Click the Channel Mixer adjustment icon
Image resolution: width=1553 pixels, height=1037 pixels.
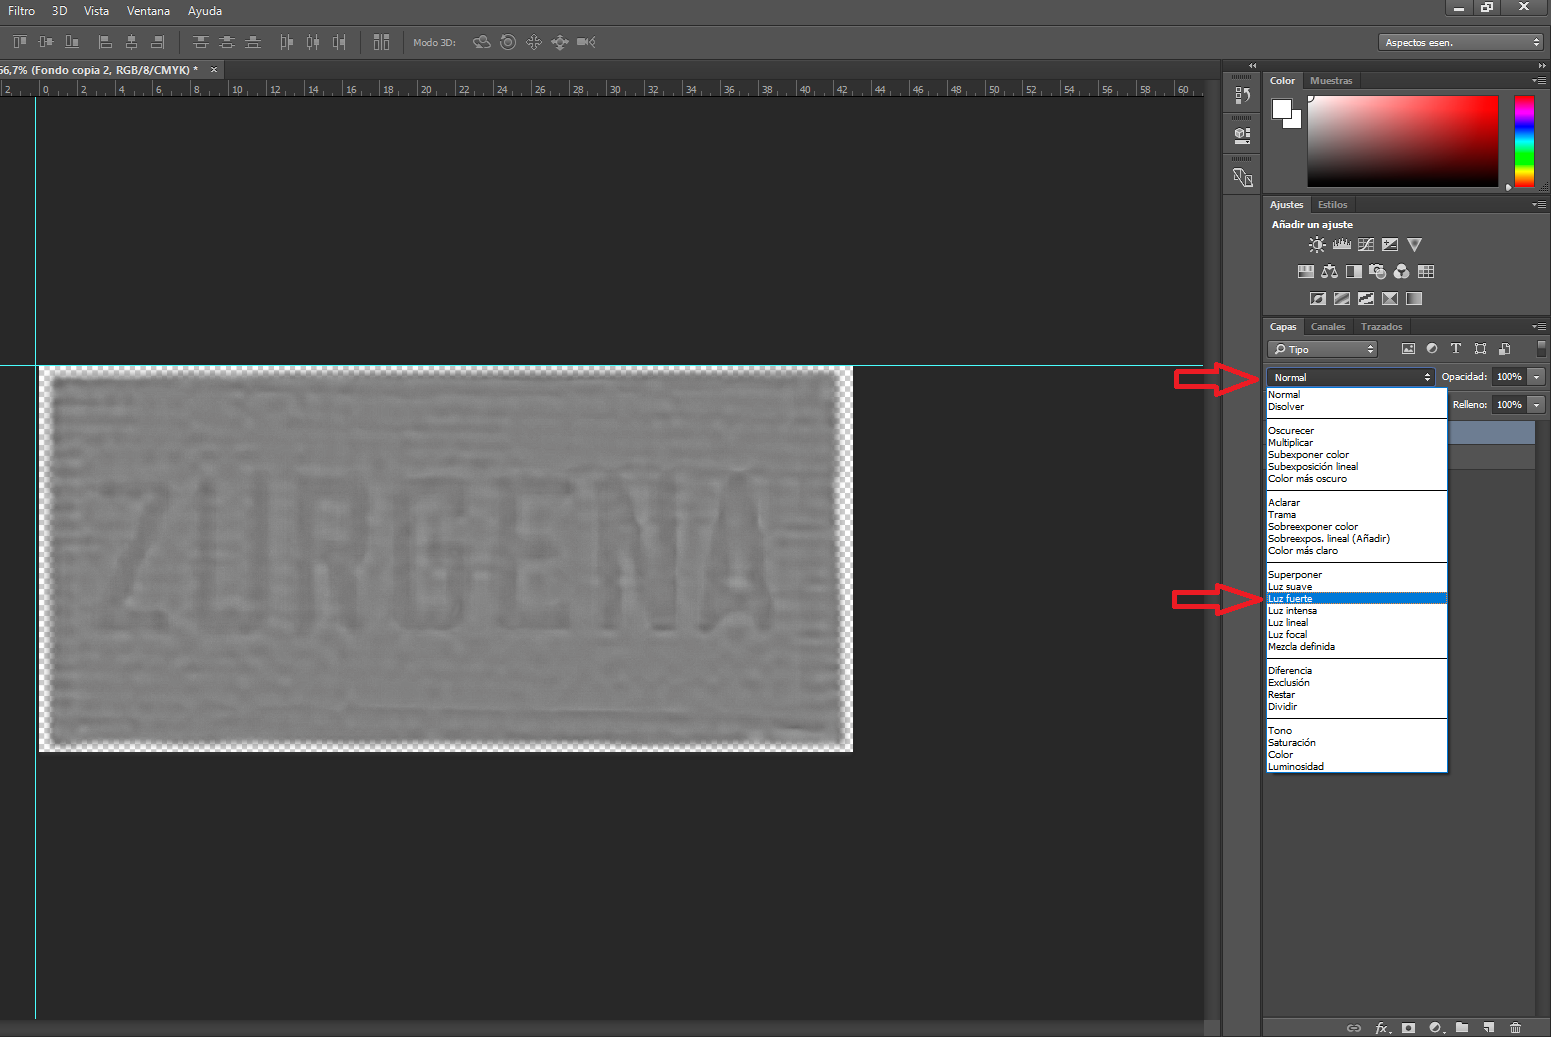(x=1402, y=271)
